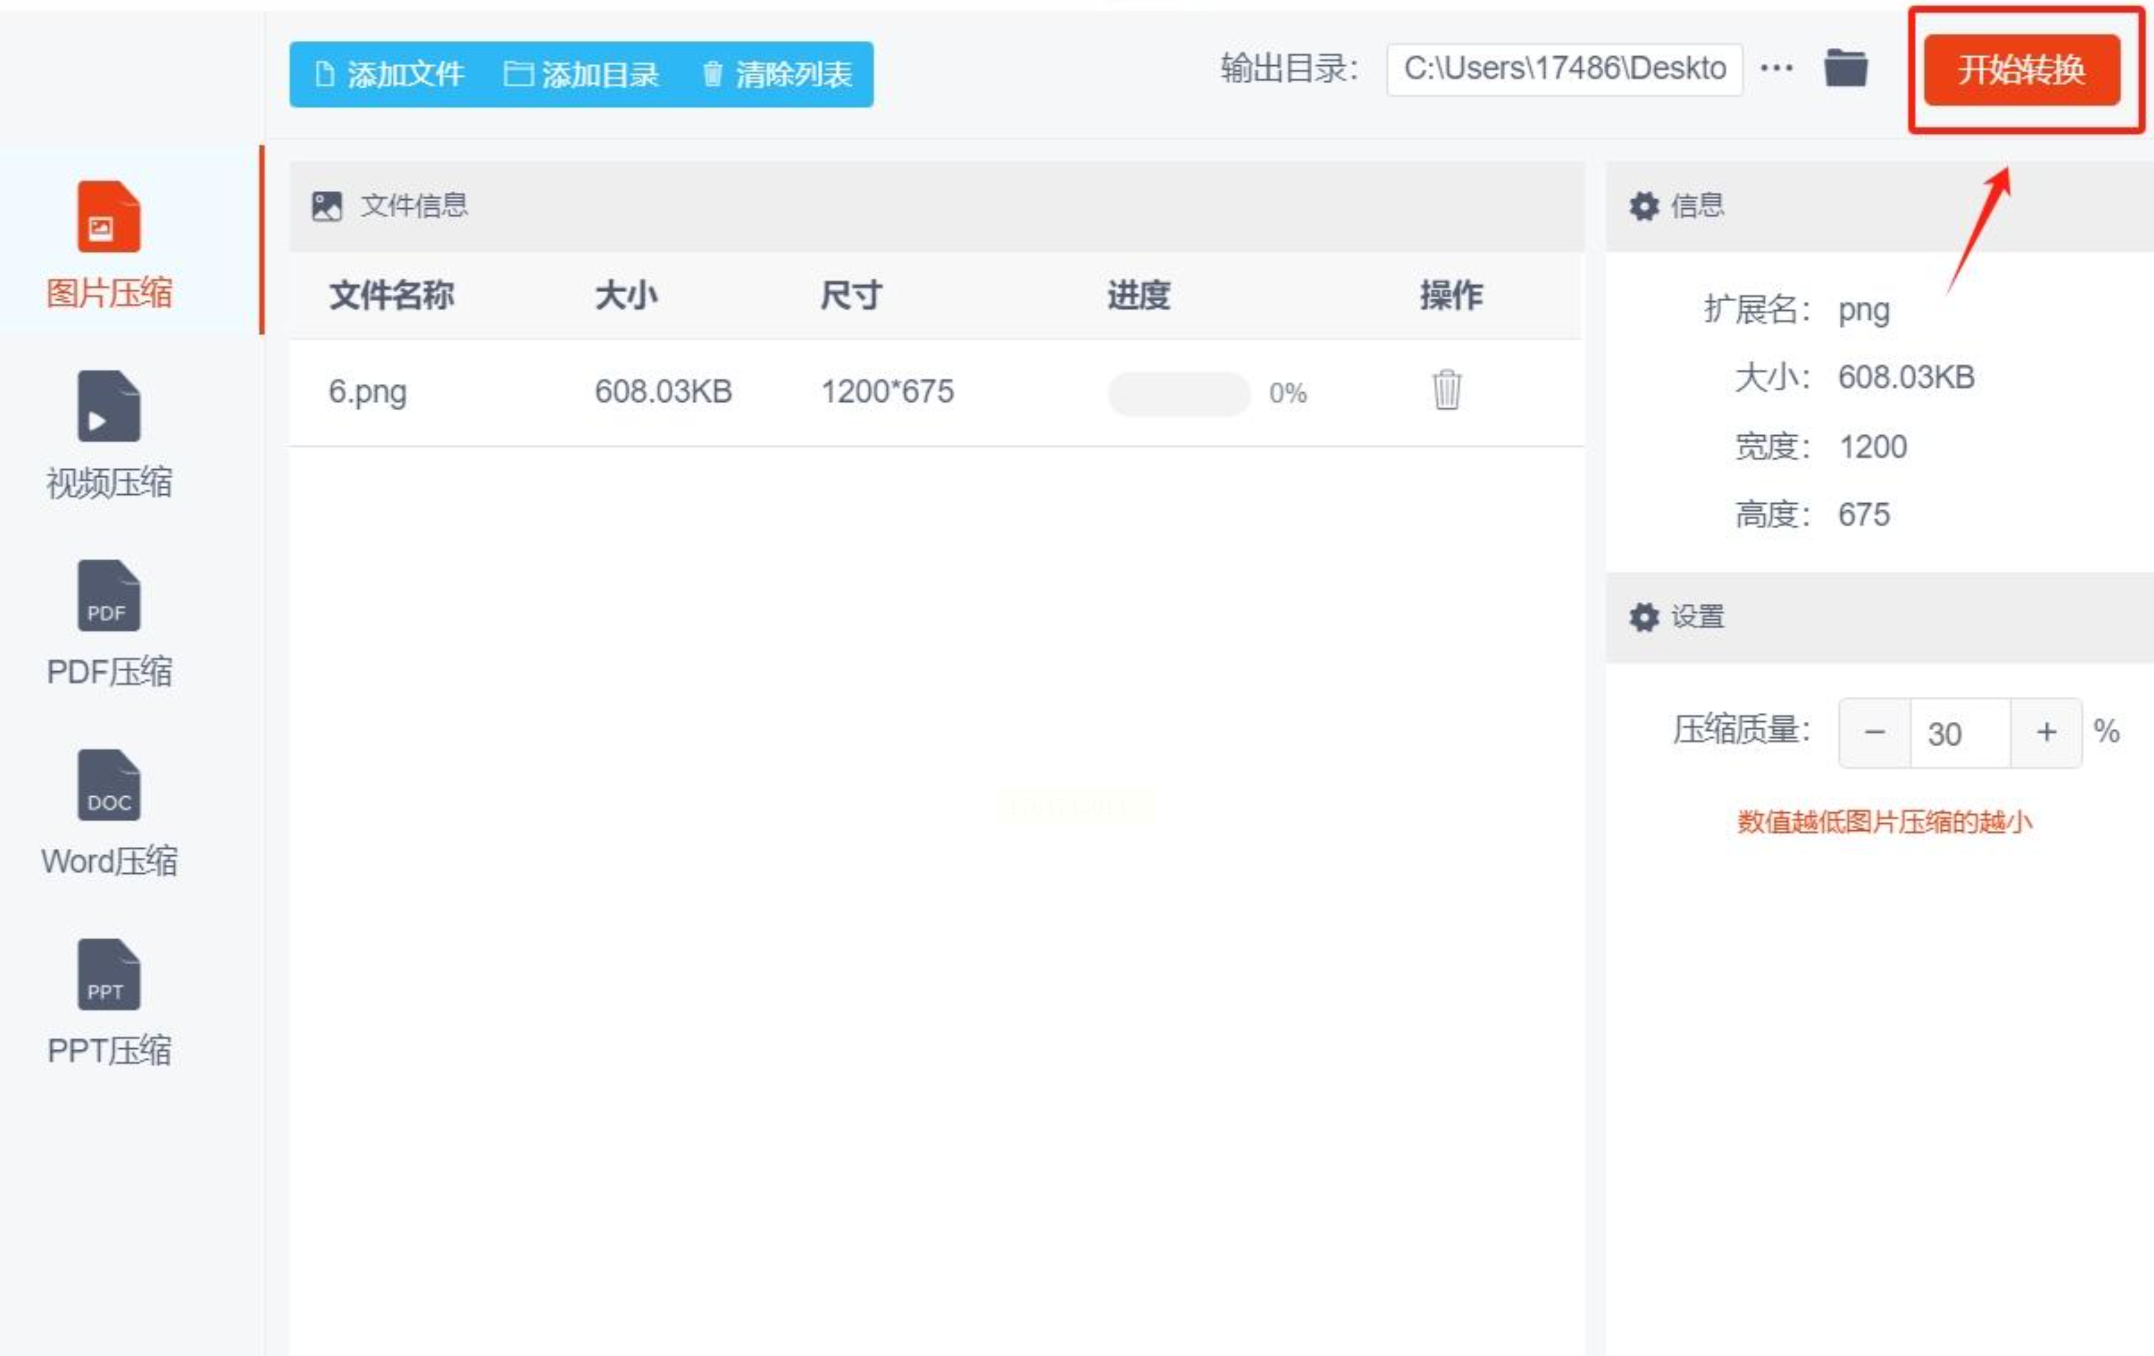Click the three-dots browse output directory
The width and height of the screenshot is (2154, 1356).
pos(1776,69)
